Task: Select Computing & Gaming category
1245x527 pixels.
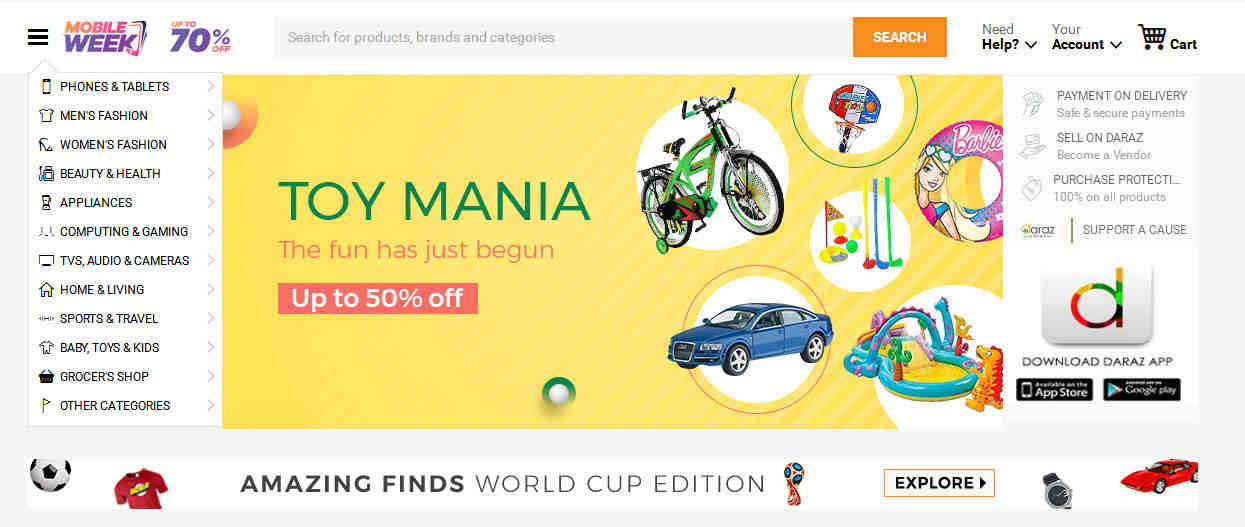Action: [125, 231]
